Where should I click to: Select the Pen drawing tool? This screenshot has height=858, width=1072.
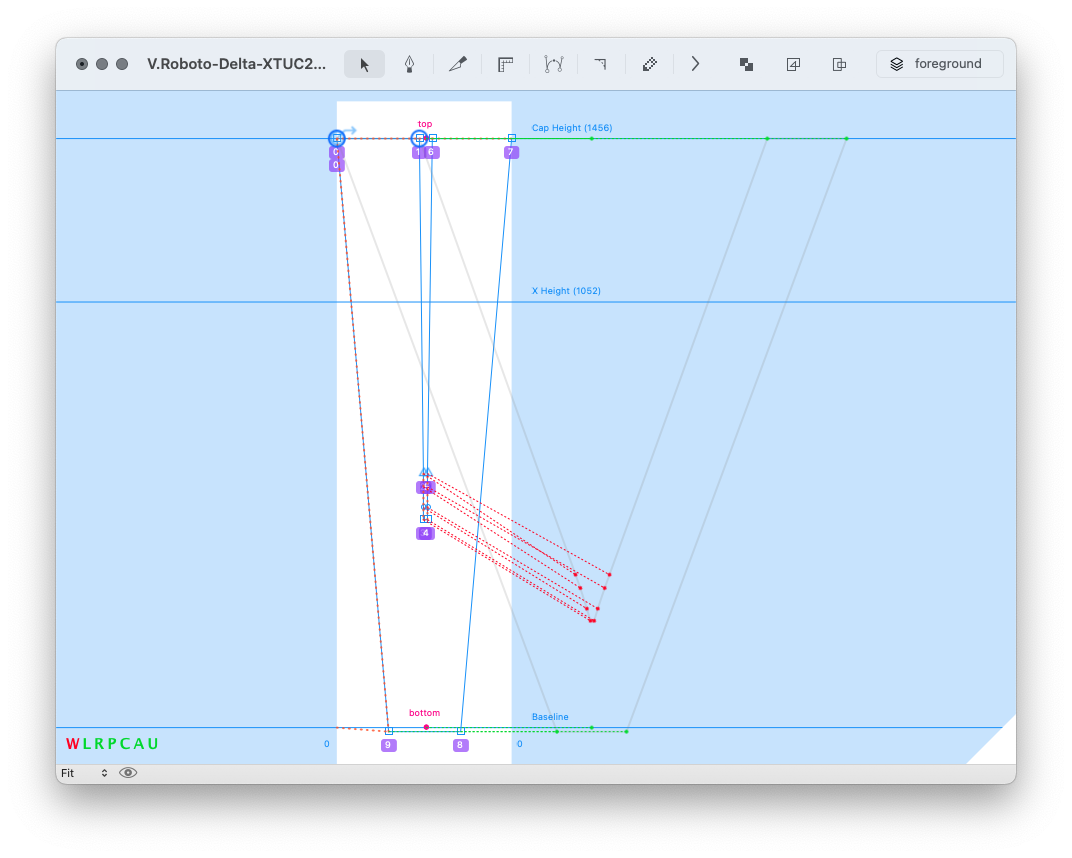pos(410,64)
